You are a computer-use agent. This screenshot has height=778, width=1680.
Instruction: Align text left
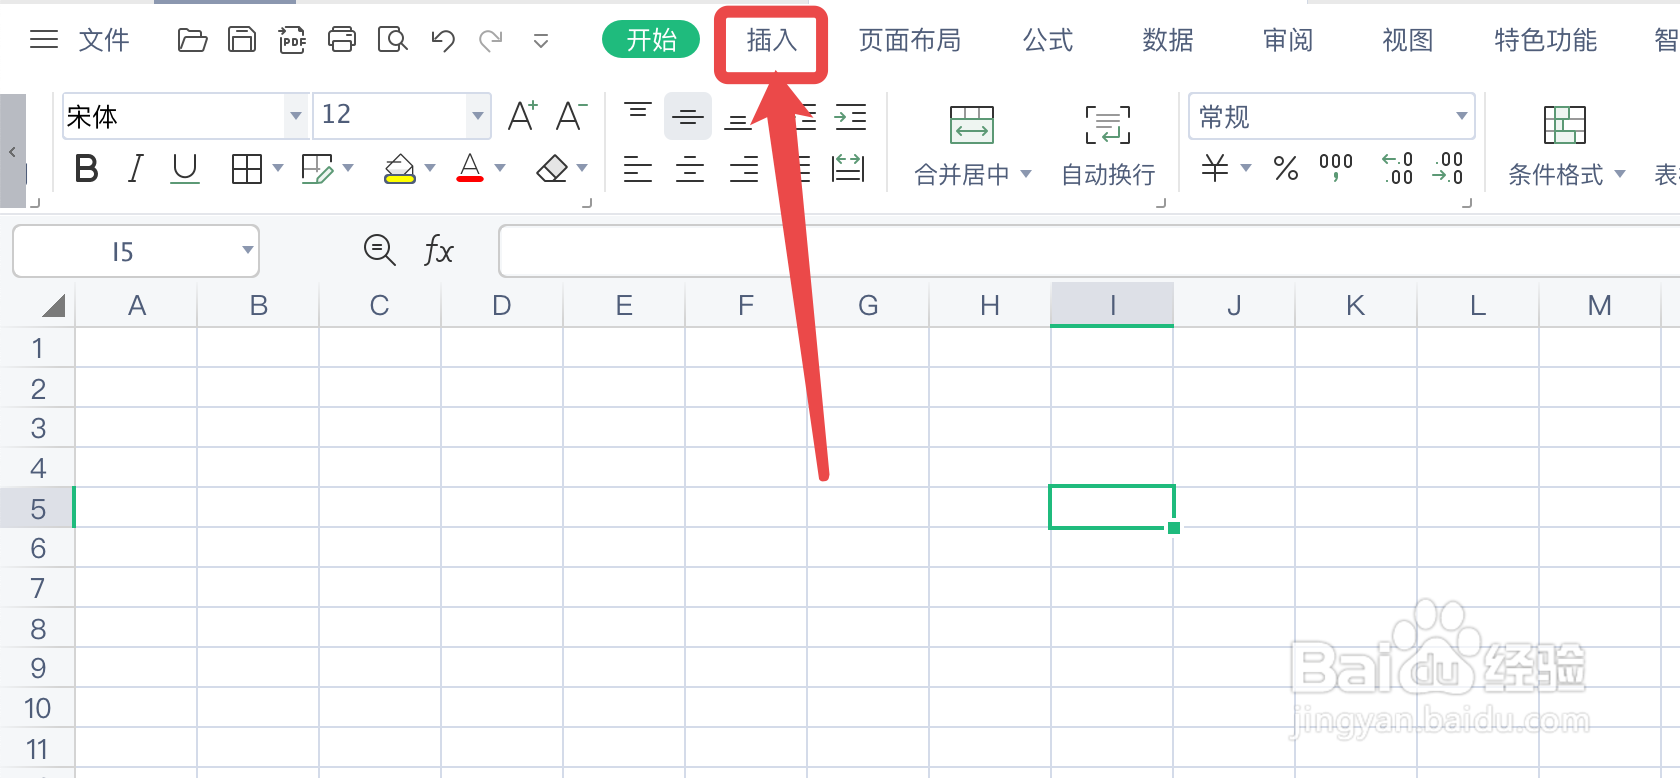click(637, 169)
